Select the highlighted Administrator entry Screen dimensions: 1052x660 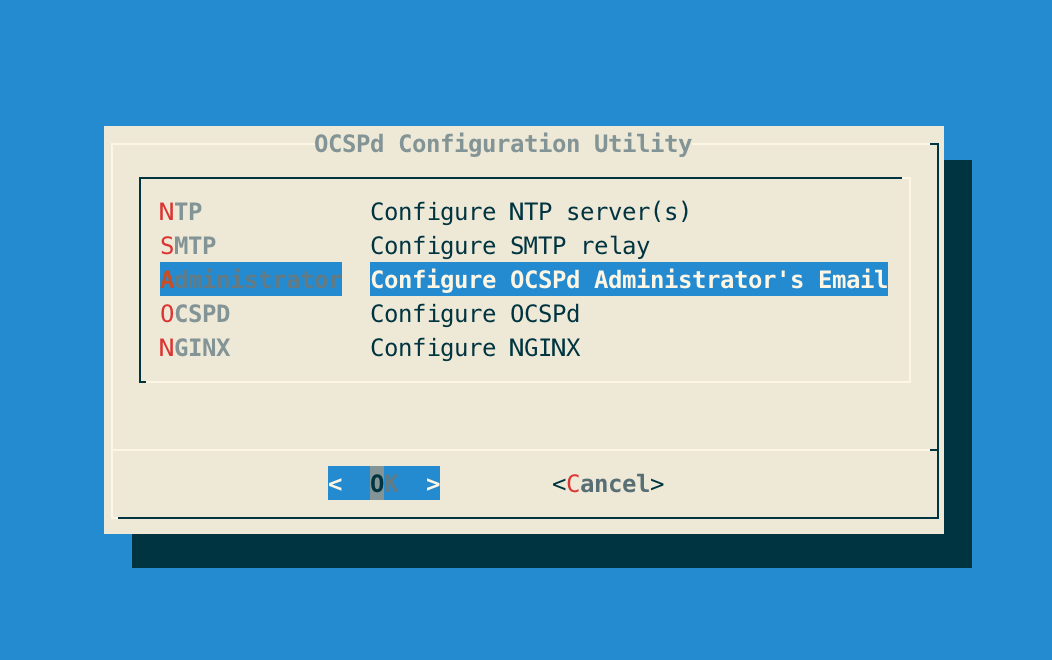click(x=250, y=280)
